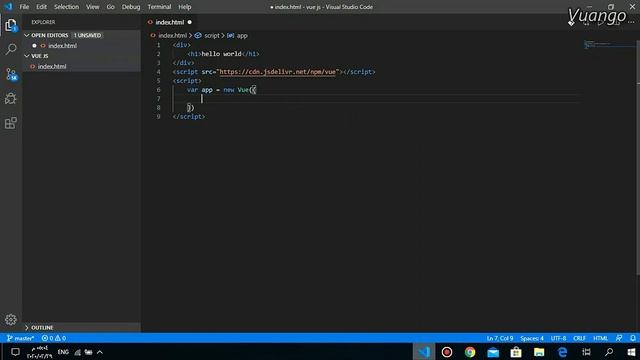Collapse the VUE JS folder section
Image resolution: width=640 pixels, height=360 pixels.
point(39,56)
